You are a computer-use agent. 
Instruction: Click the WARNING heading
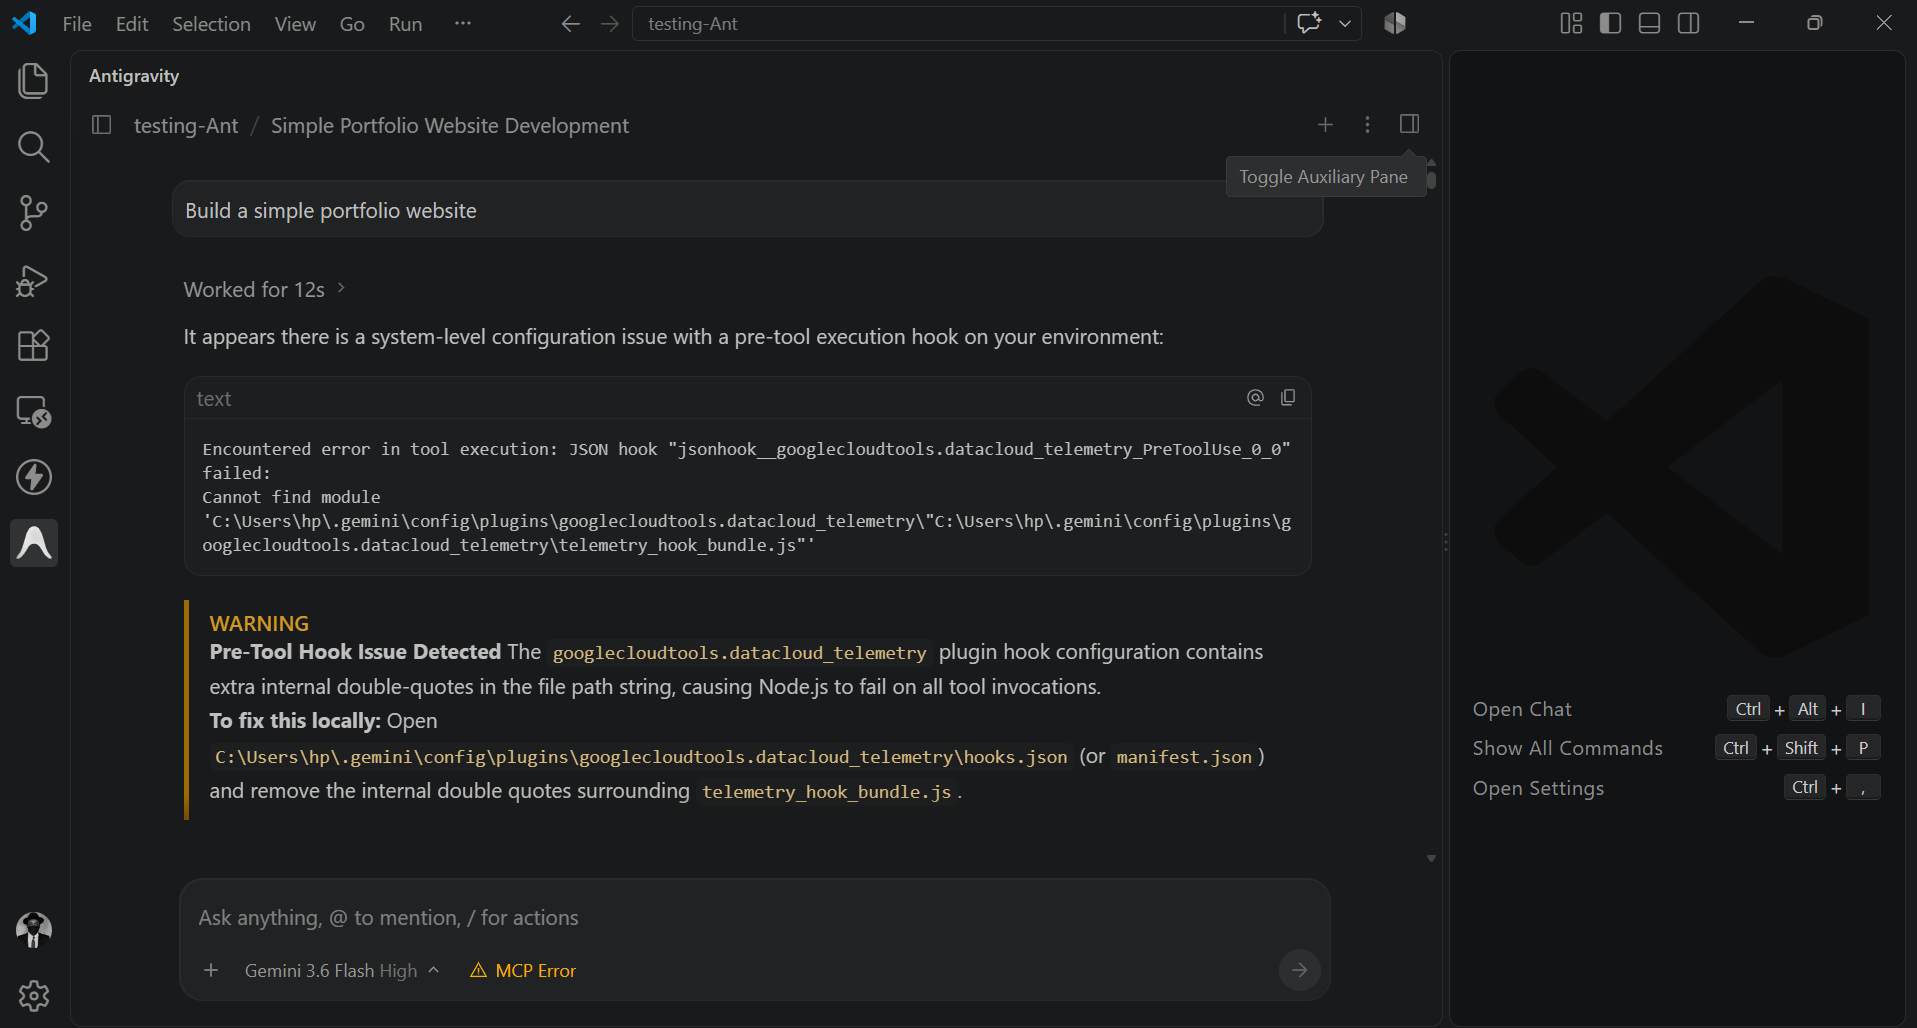(259, 623)
